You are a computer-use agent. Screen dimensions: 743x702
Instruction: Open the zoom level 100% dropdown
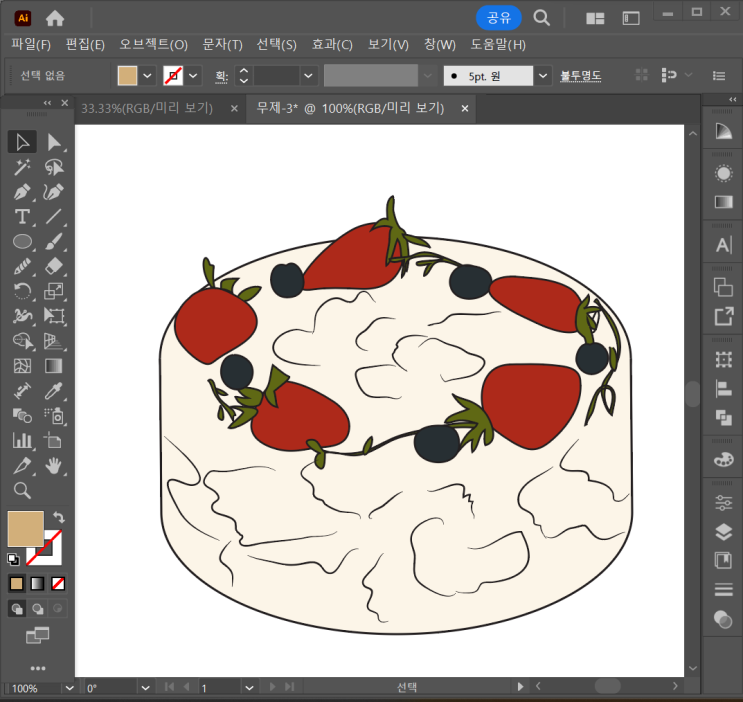pos(69,688)
